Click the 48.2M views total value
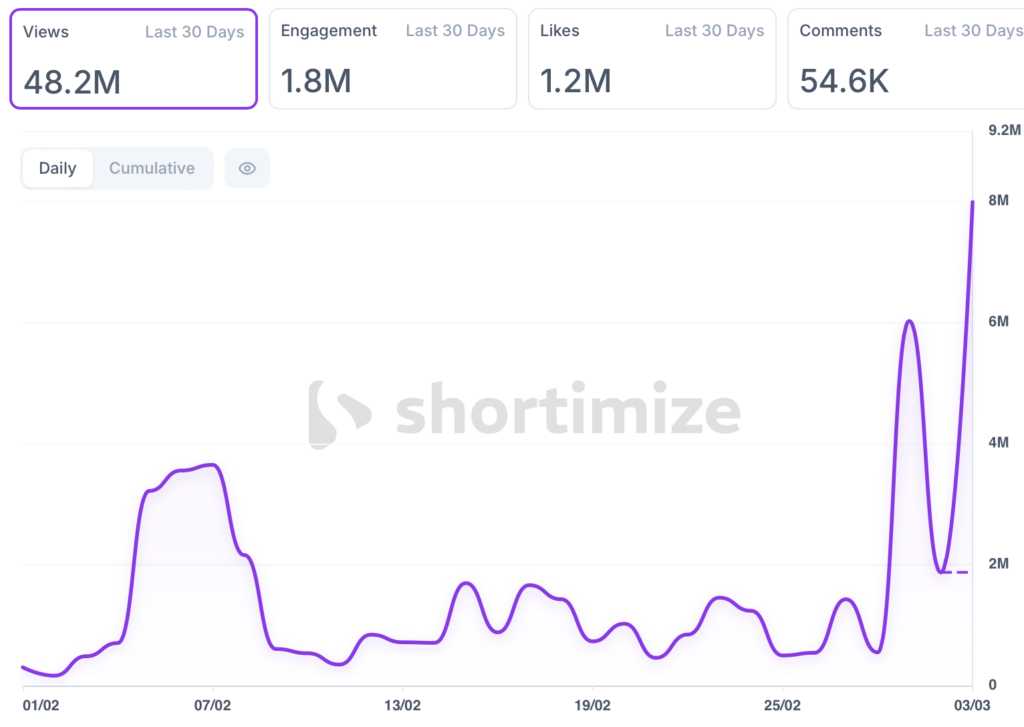Image resolution: width=1024 pixels, height=727 pixels. (72, 82)
